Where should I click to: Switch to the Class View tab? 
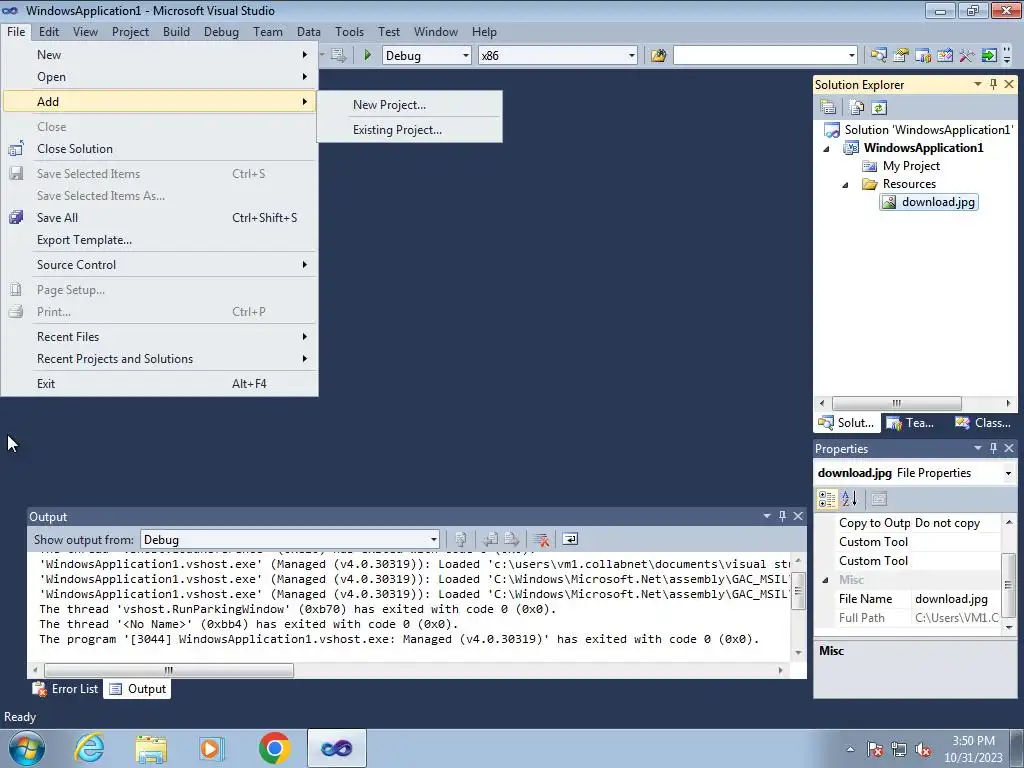982,423
